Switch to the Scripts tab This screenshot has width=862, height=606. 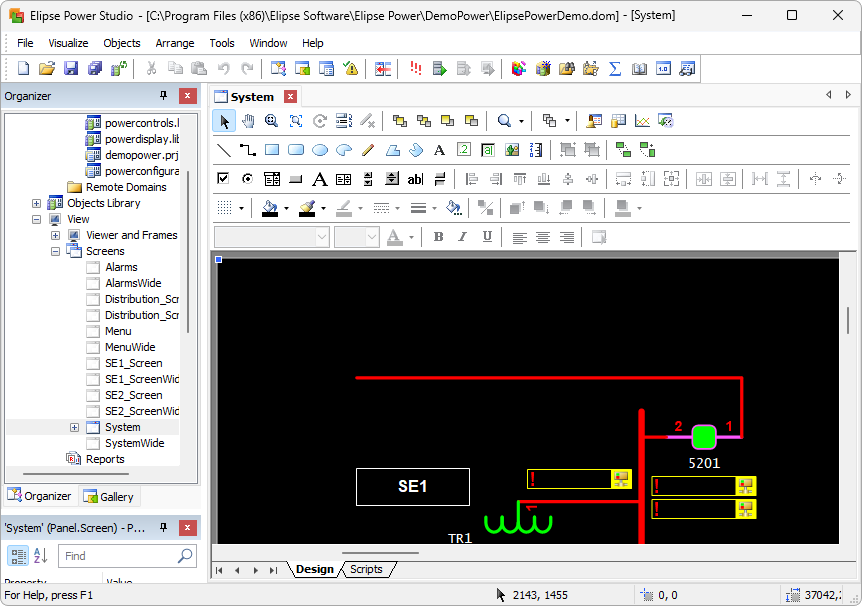point(366,569)
